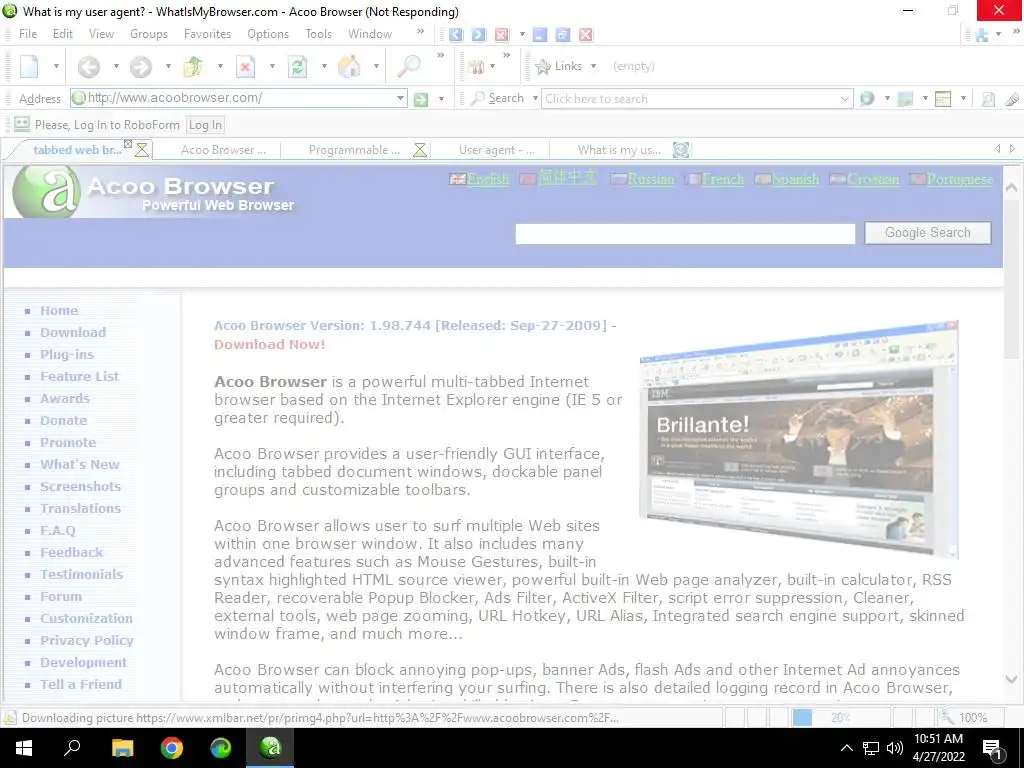Click the page find icon near highlighter
The height and width of the screenshot is (768, 1024).
coord(989,99)
